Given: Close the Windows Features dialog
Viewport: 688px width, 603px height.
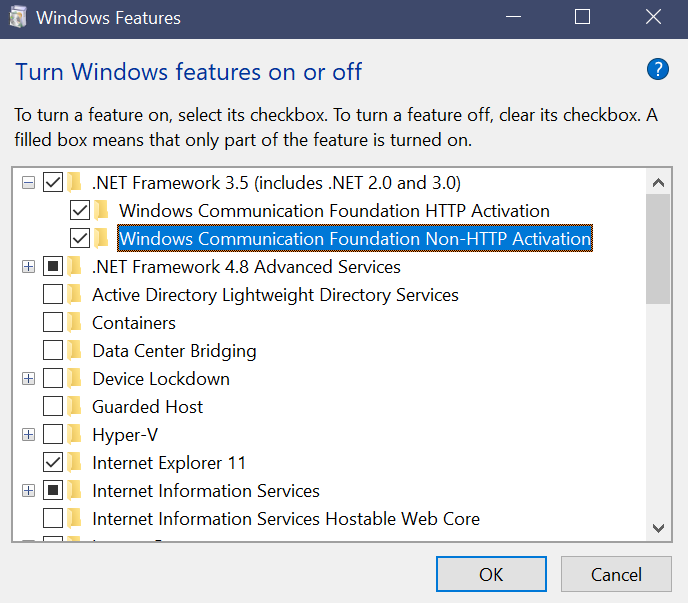Looking at the screenshot, I should [x=653, y=18].
